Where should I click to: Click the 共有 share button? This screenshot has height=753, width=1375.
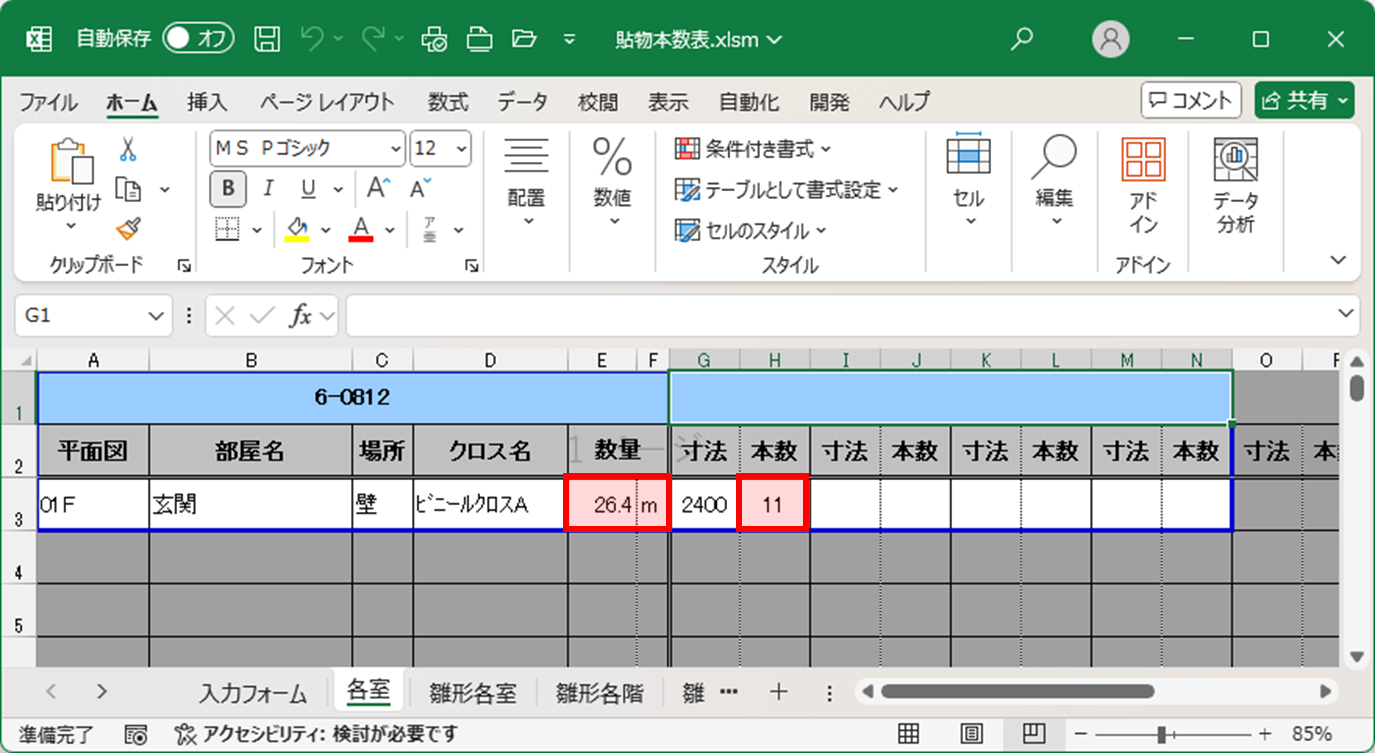click(x=1304, y=100)
